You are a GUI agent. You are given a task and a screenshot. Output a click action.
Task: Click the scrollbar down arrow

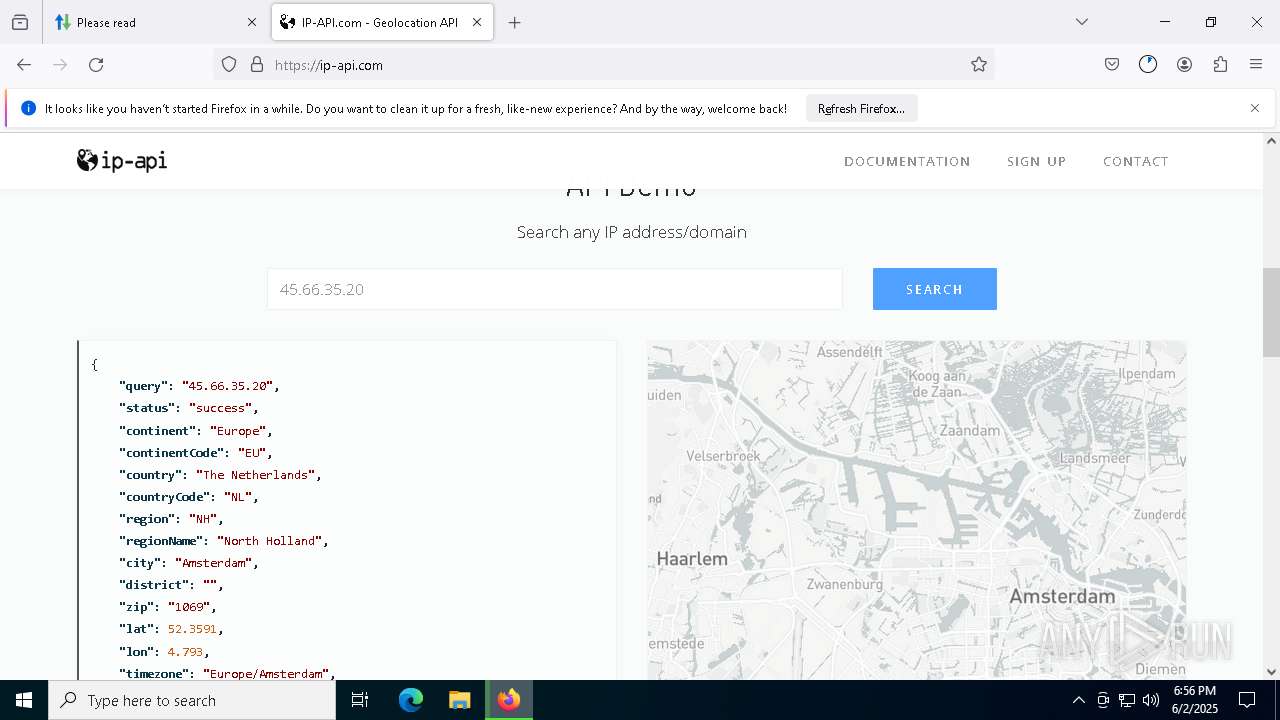pos(1271,671)
